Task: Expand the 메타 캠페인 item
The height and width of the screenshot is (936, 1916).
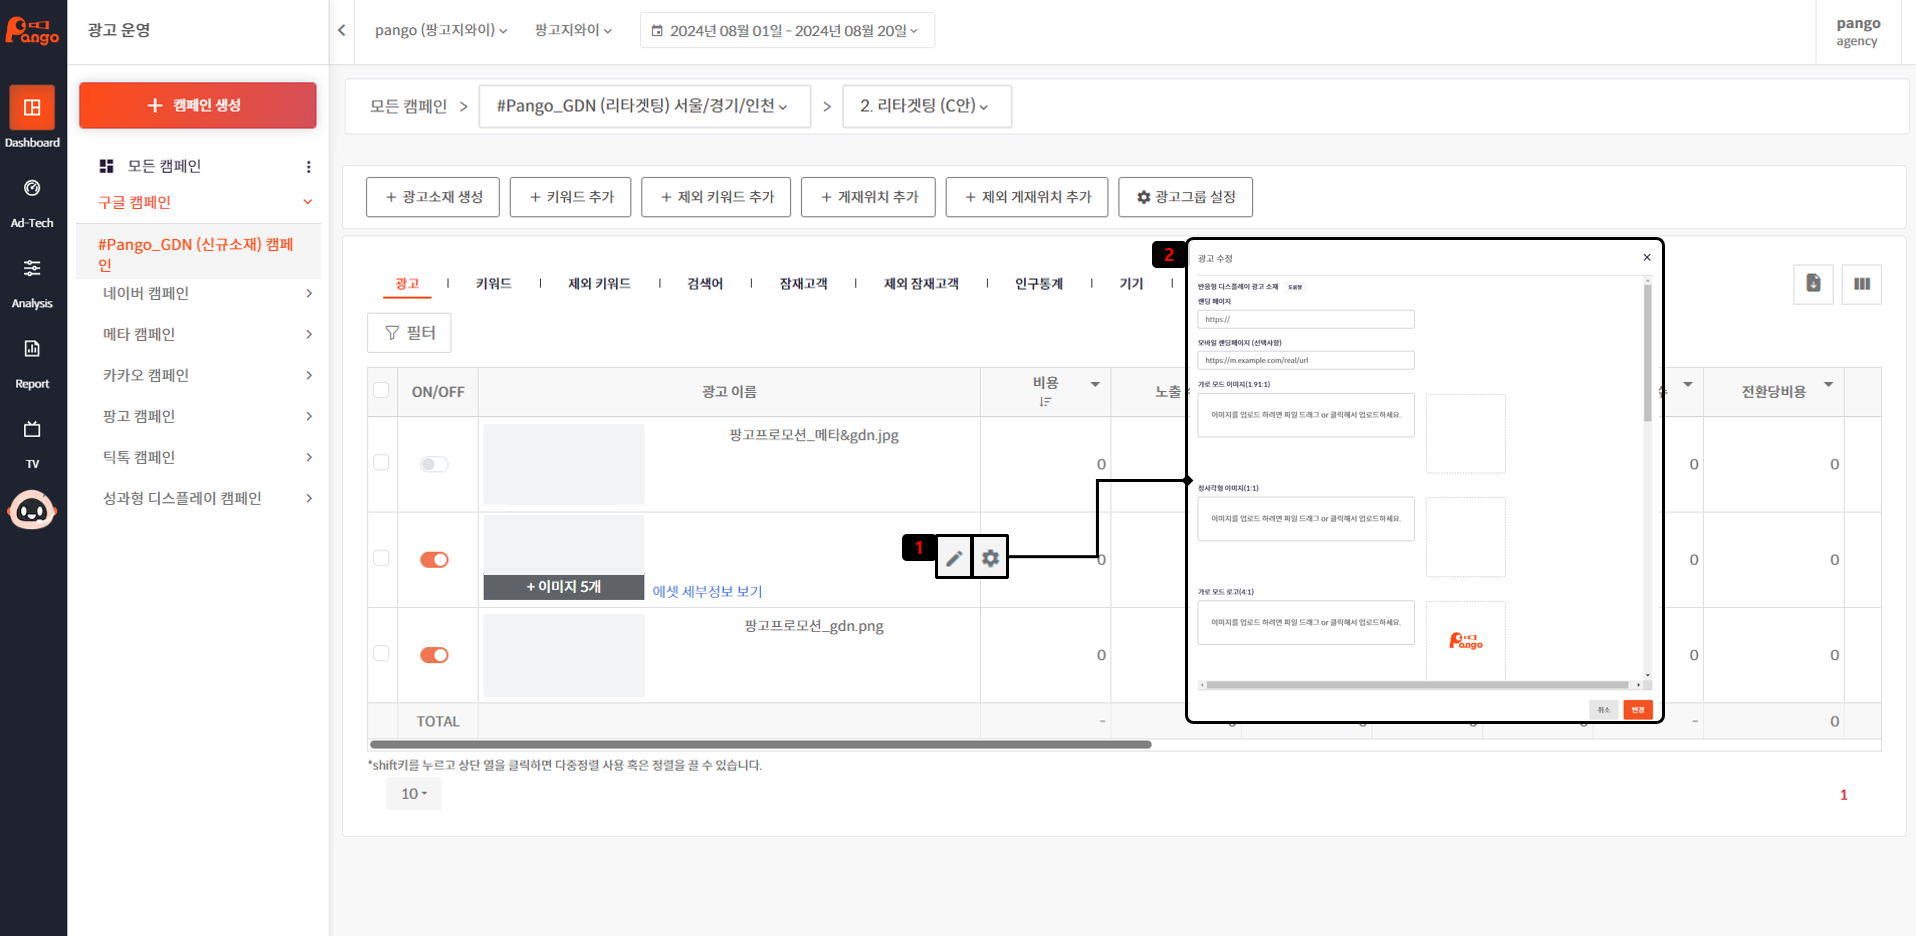Action: (x=308, y=334)
